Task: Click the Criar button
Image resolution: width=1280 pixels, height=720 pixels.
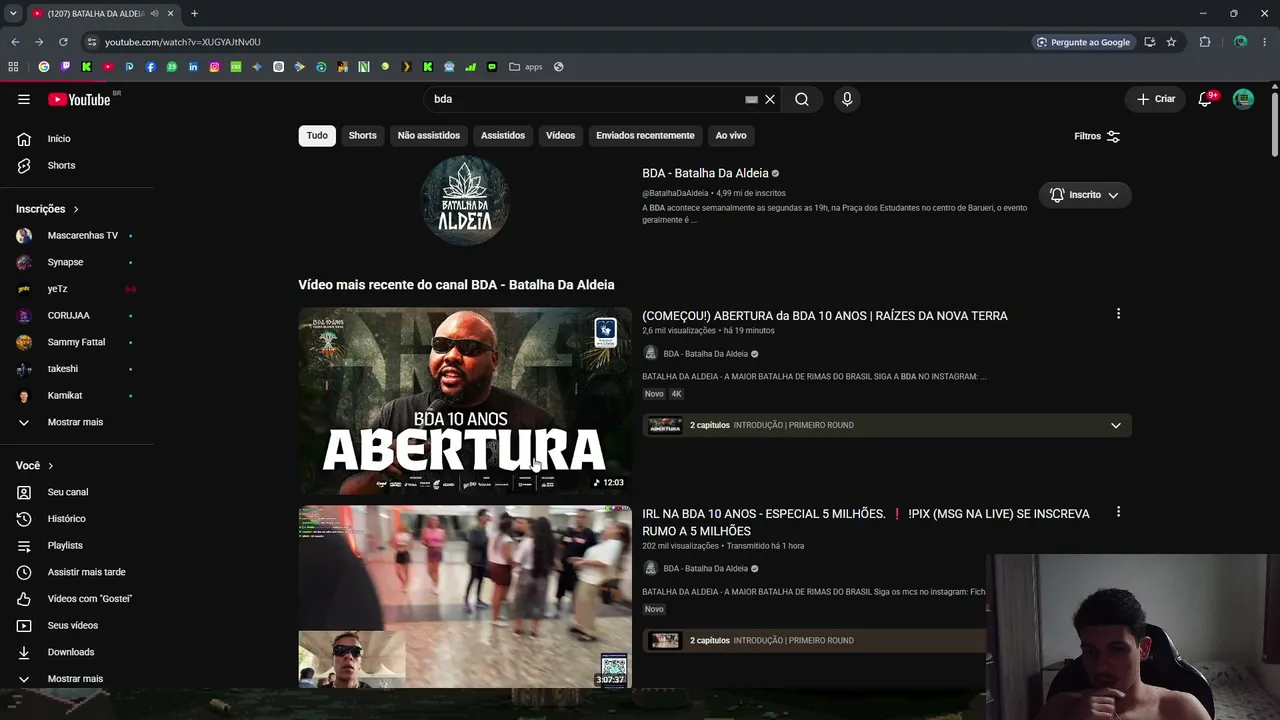Action: [x=1156, y=99]
